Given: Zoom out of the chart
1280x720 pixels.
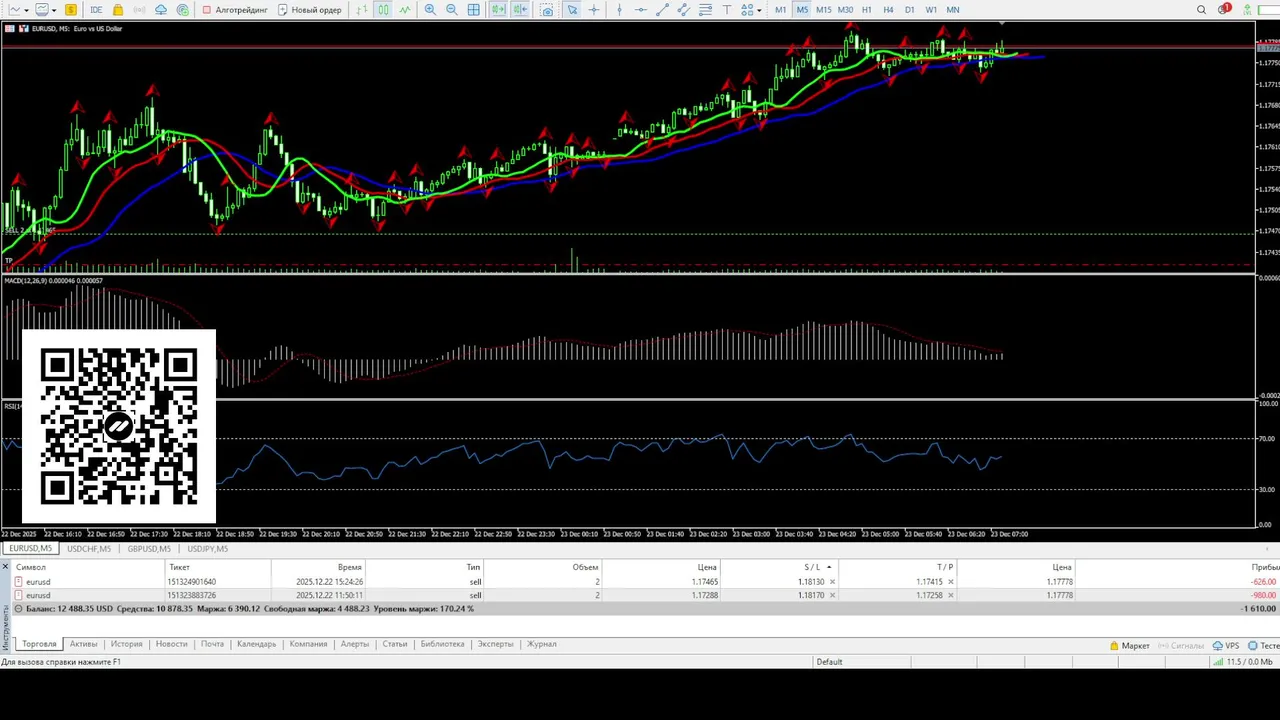Looking at the screenshot, I should (452, 10).
